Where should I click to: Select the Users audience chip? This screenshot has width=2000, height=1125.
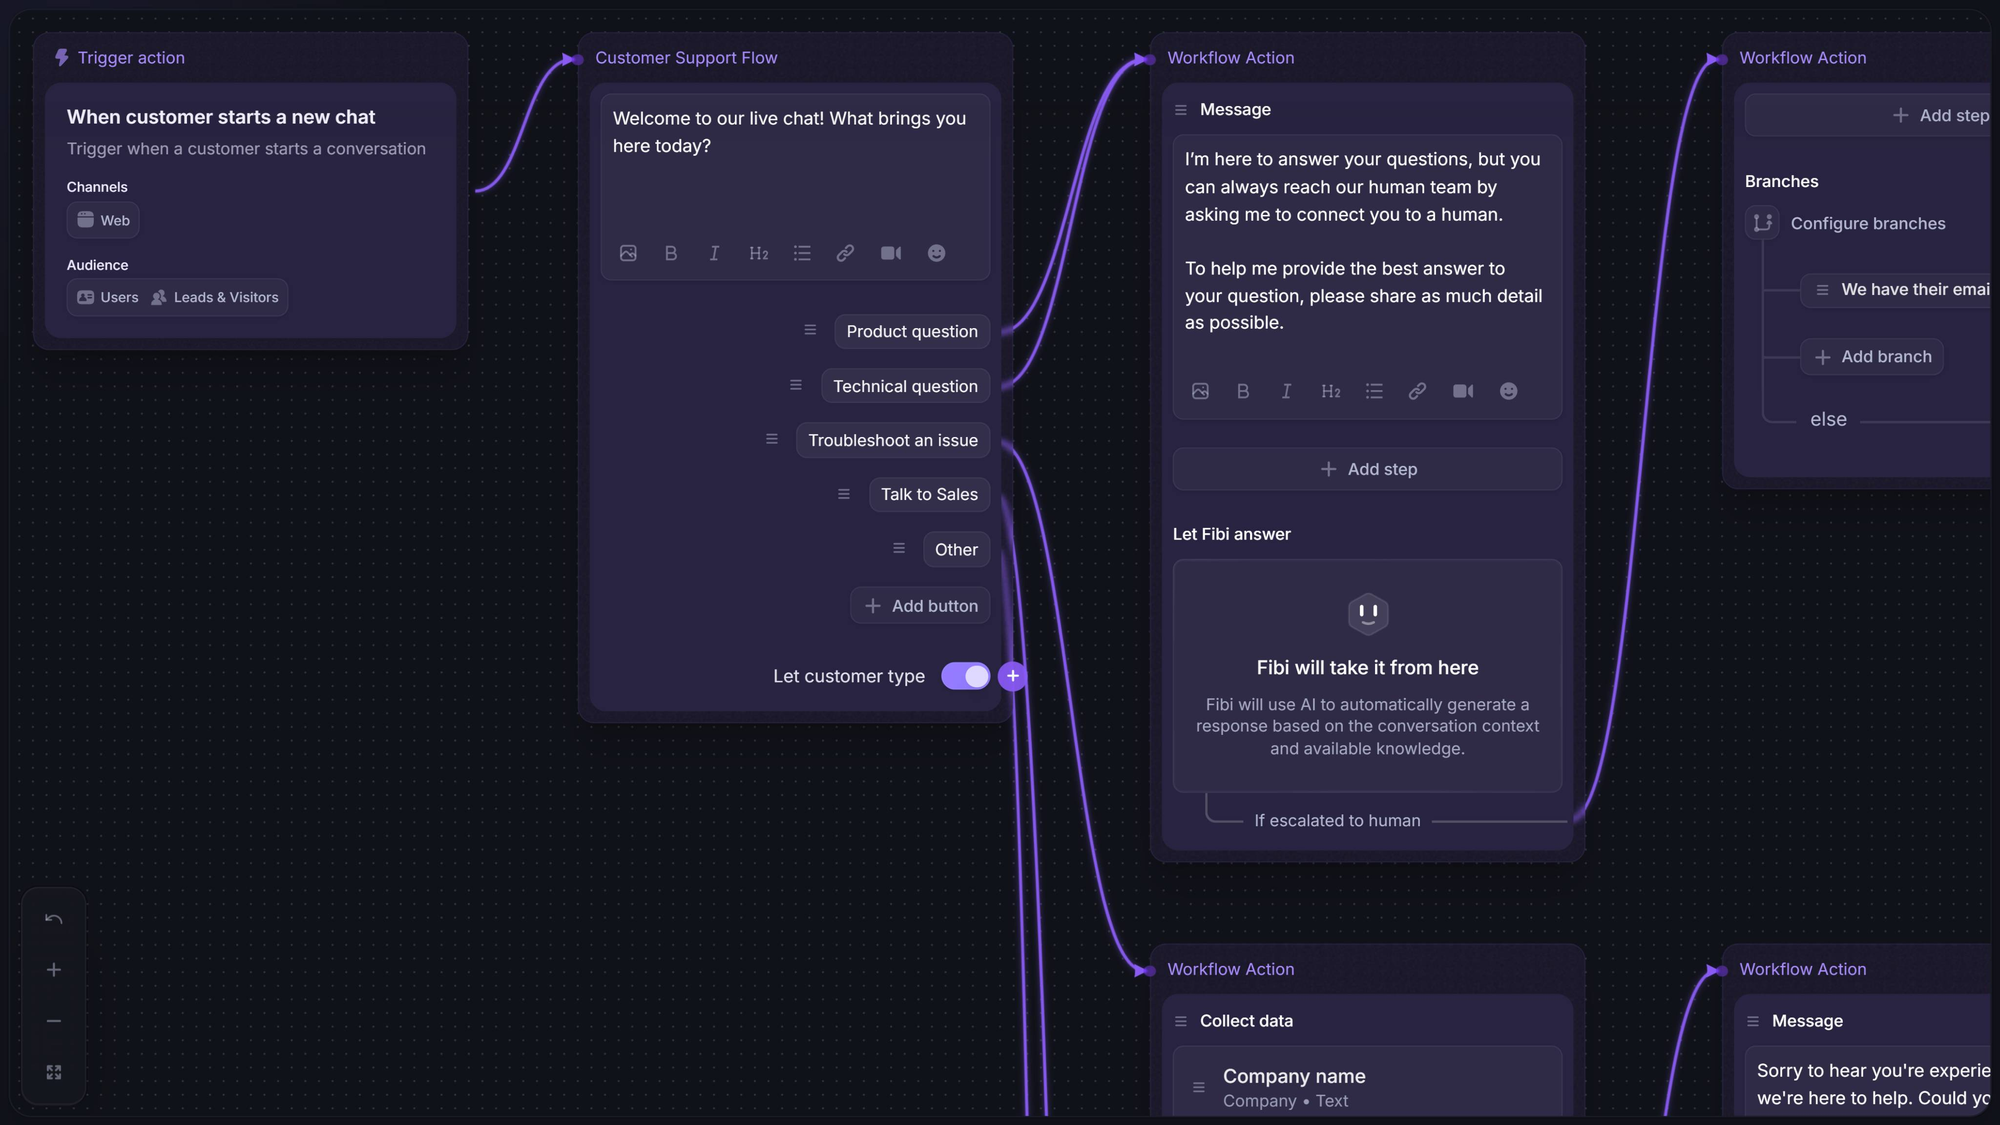click(108, 297)
